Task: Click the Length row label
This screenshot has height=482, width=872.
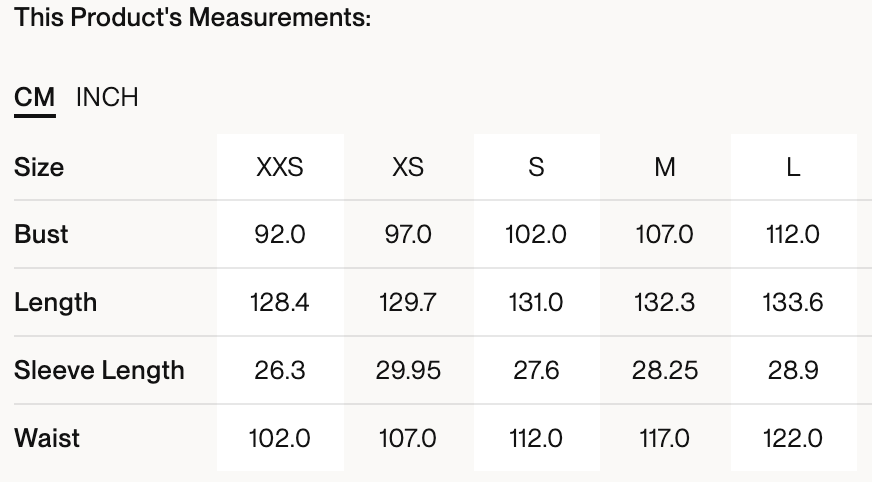Action: click(x=55, y=302)
